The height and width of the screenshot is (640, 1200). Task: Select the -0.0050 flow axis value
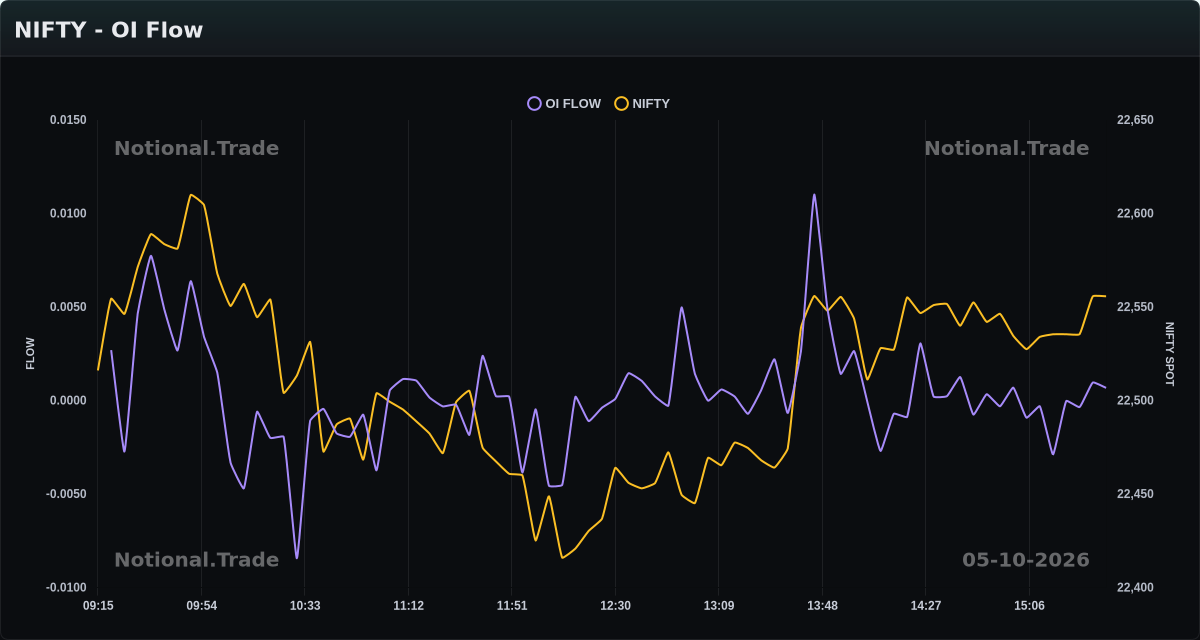pos(66,494)
